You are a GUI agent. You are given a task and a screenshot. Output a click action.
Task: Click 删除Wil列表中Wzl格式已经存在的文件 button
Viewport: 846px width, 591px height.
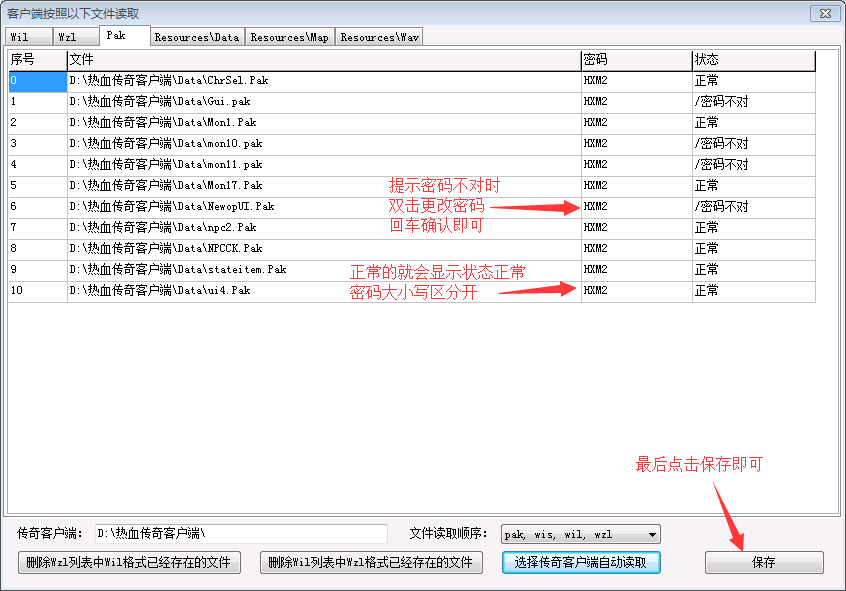[x=371, y=562]
